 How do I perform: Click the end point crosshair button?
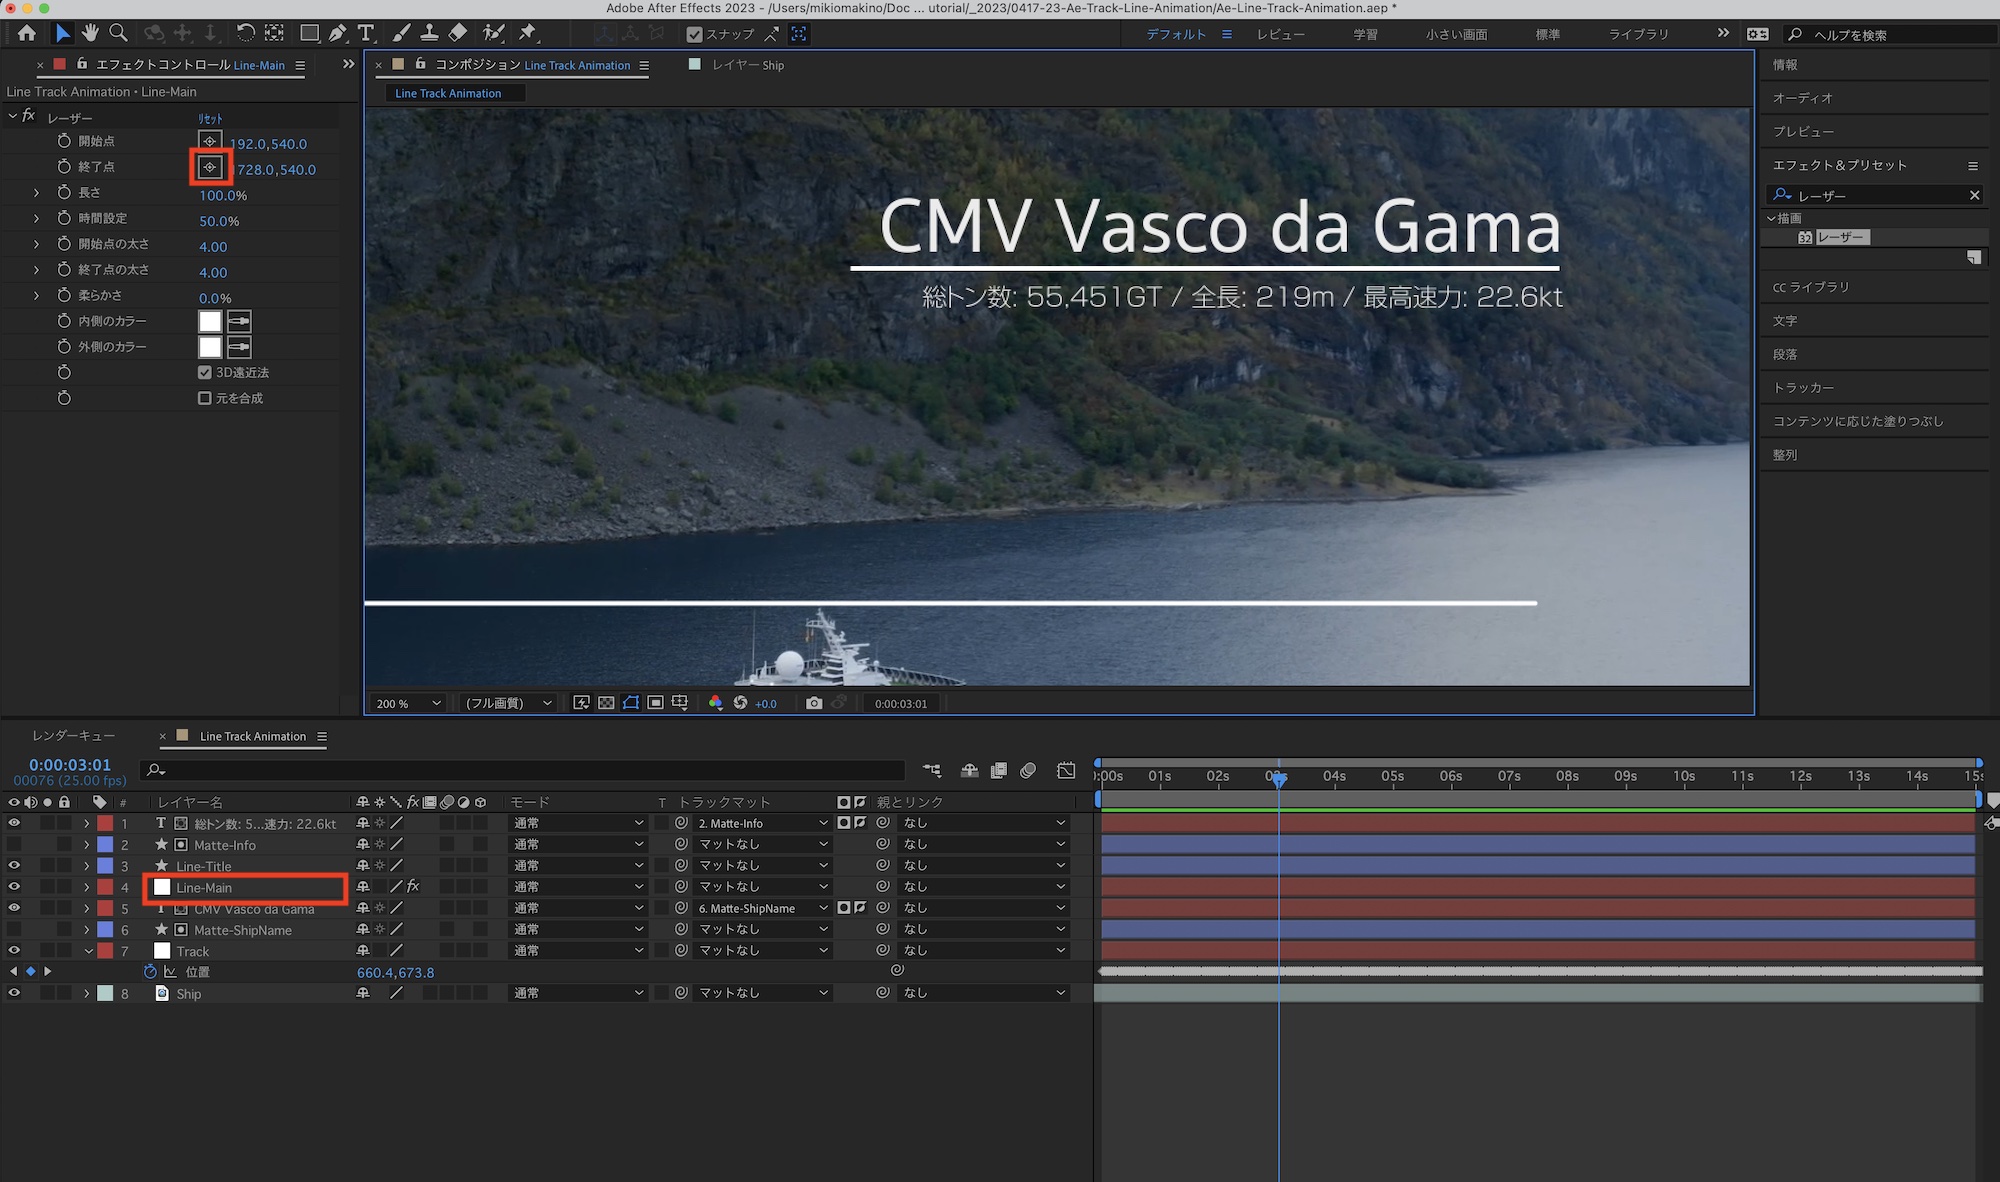(x=210, y=167)
